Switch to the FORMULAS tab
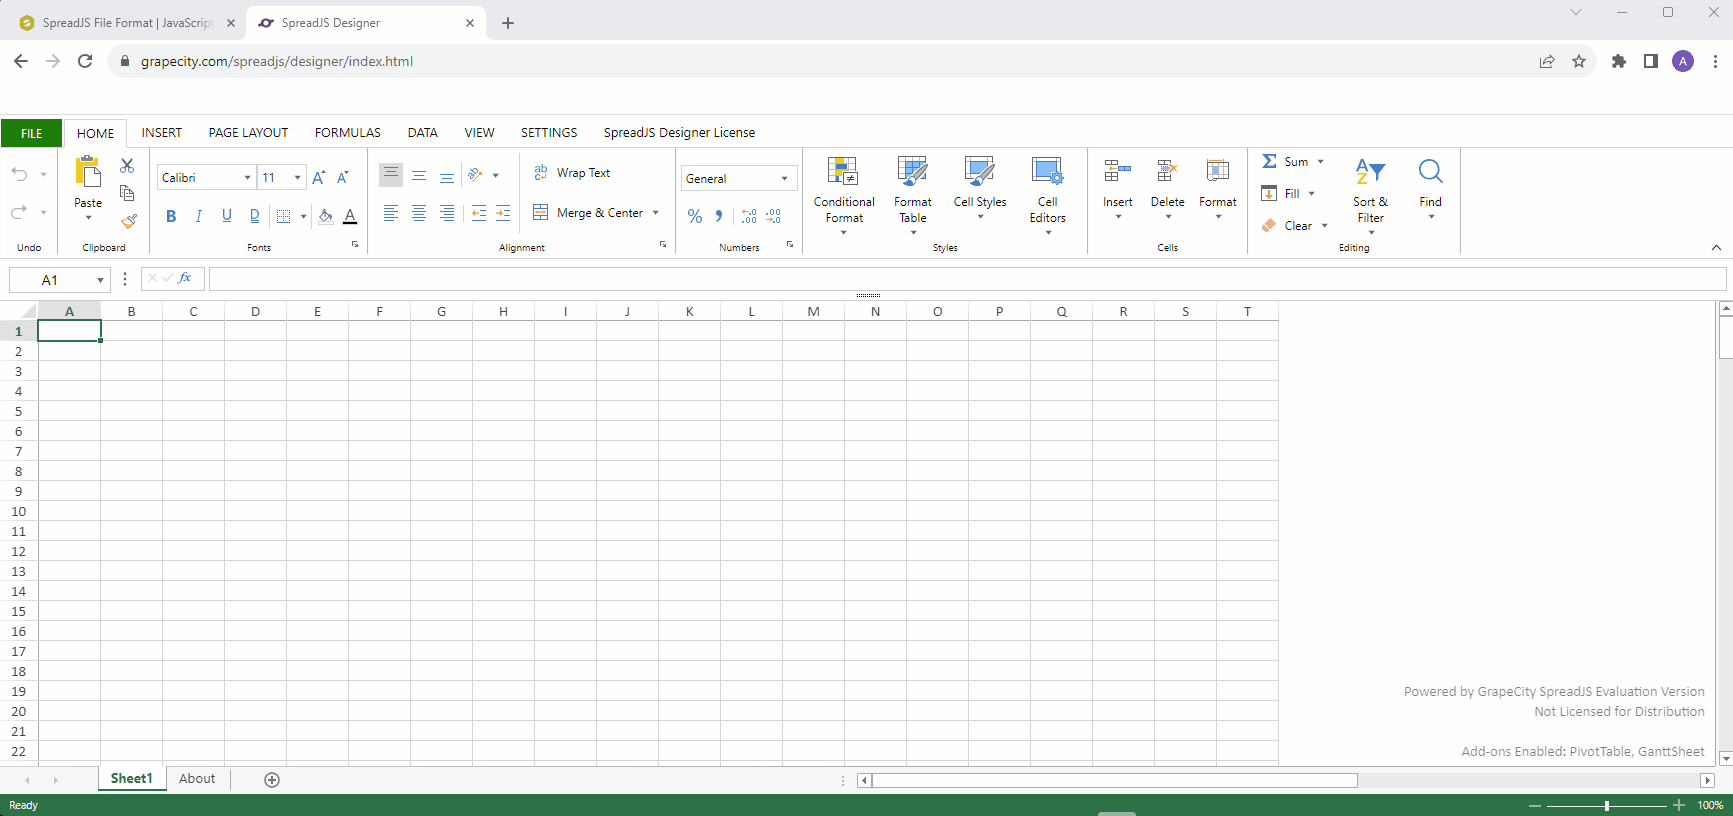This screenshot has height=816, width=1733. (x=348, y=133)
